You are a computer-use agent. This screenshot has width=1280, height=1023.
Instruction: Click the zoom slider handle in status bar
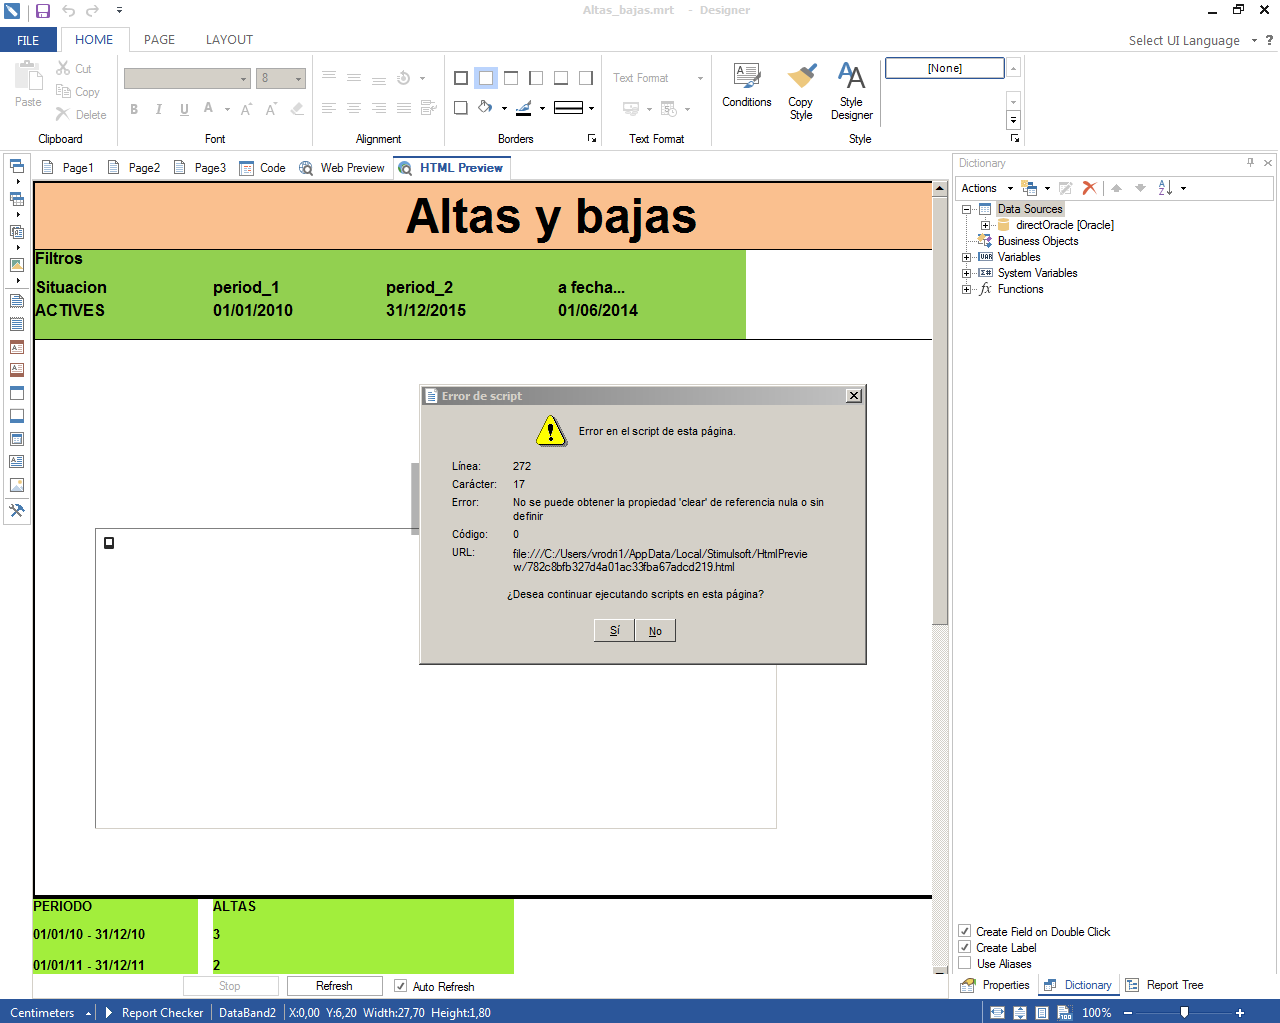point(1184,1012)
